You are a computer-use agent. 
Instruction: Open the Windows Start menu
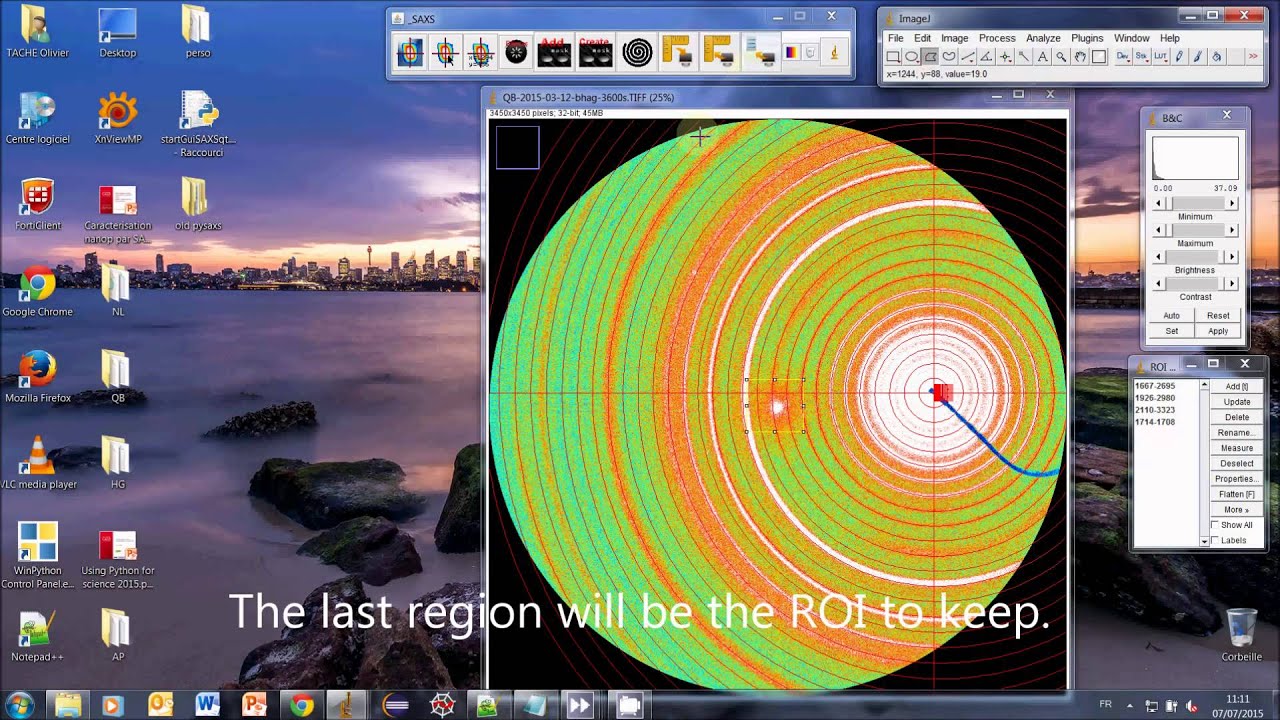(x=20, y=704)
